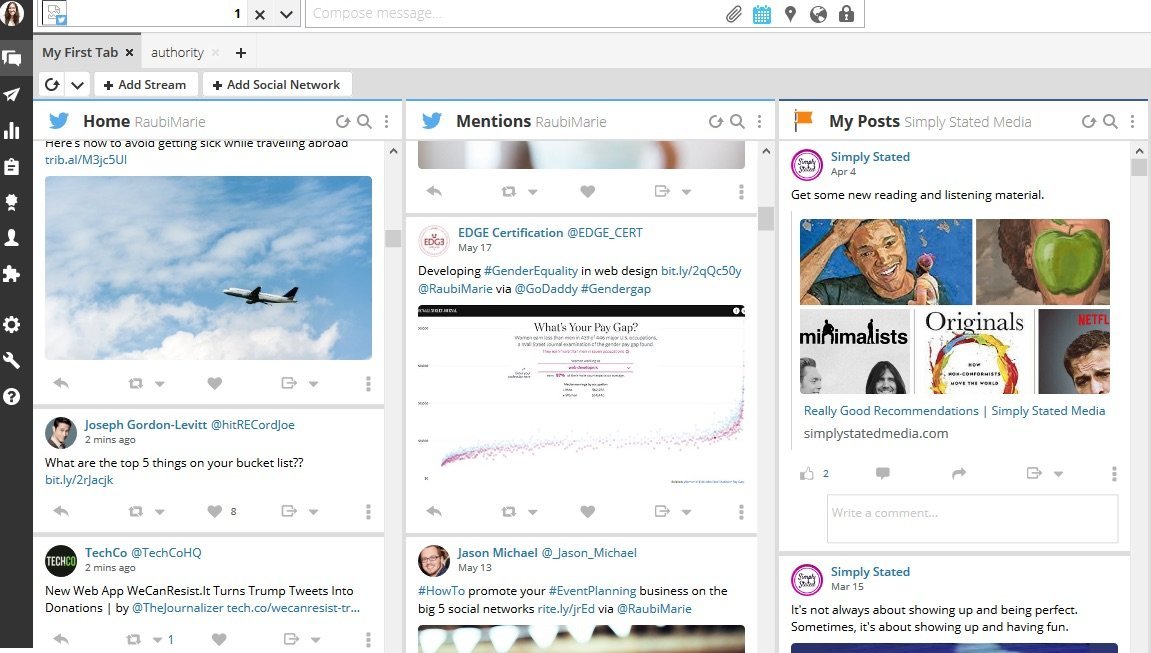Viewport: 1151px width, 653px height.
Task: Thumbs up the Simply Stated Apr 4 post
Action: 807,473
